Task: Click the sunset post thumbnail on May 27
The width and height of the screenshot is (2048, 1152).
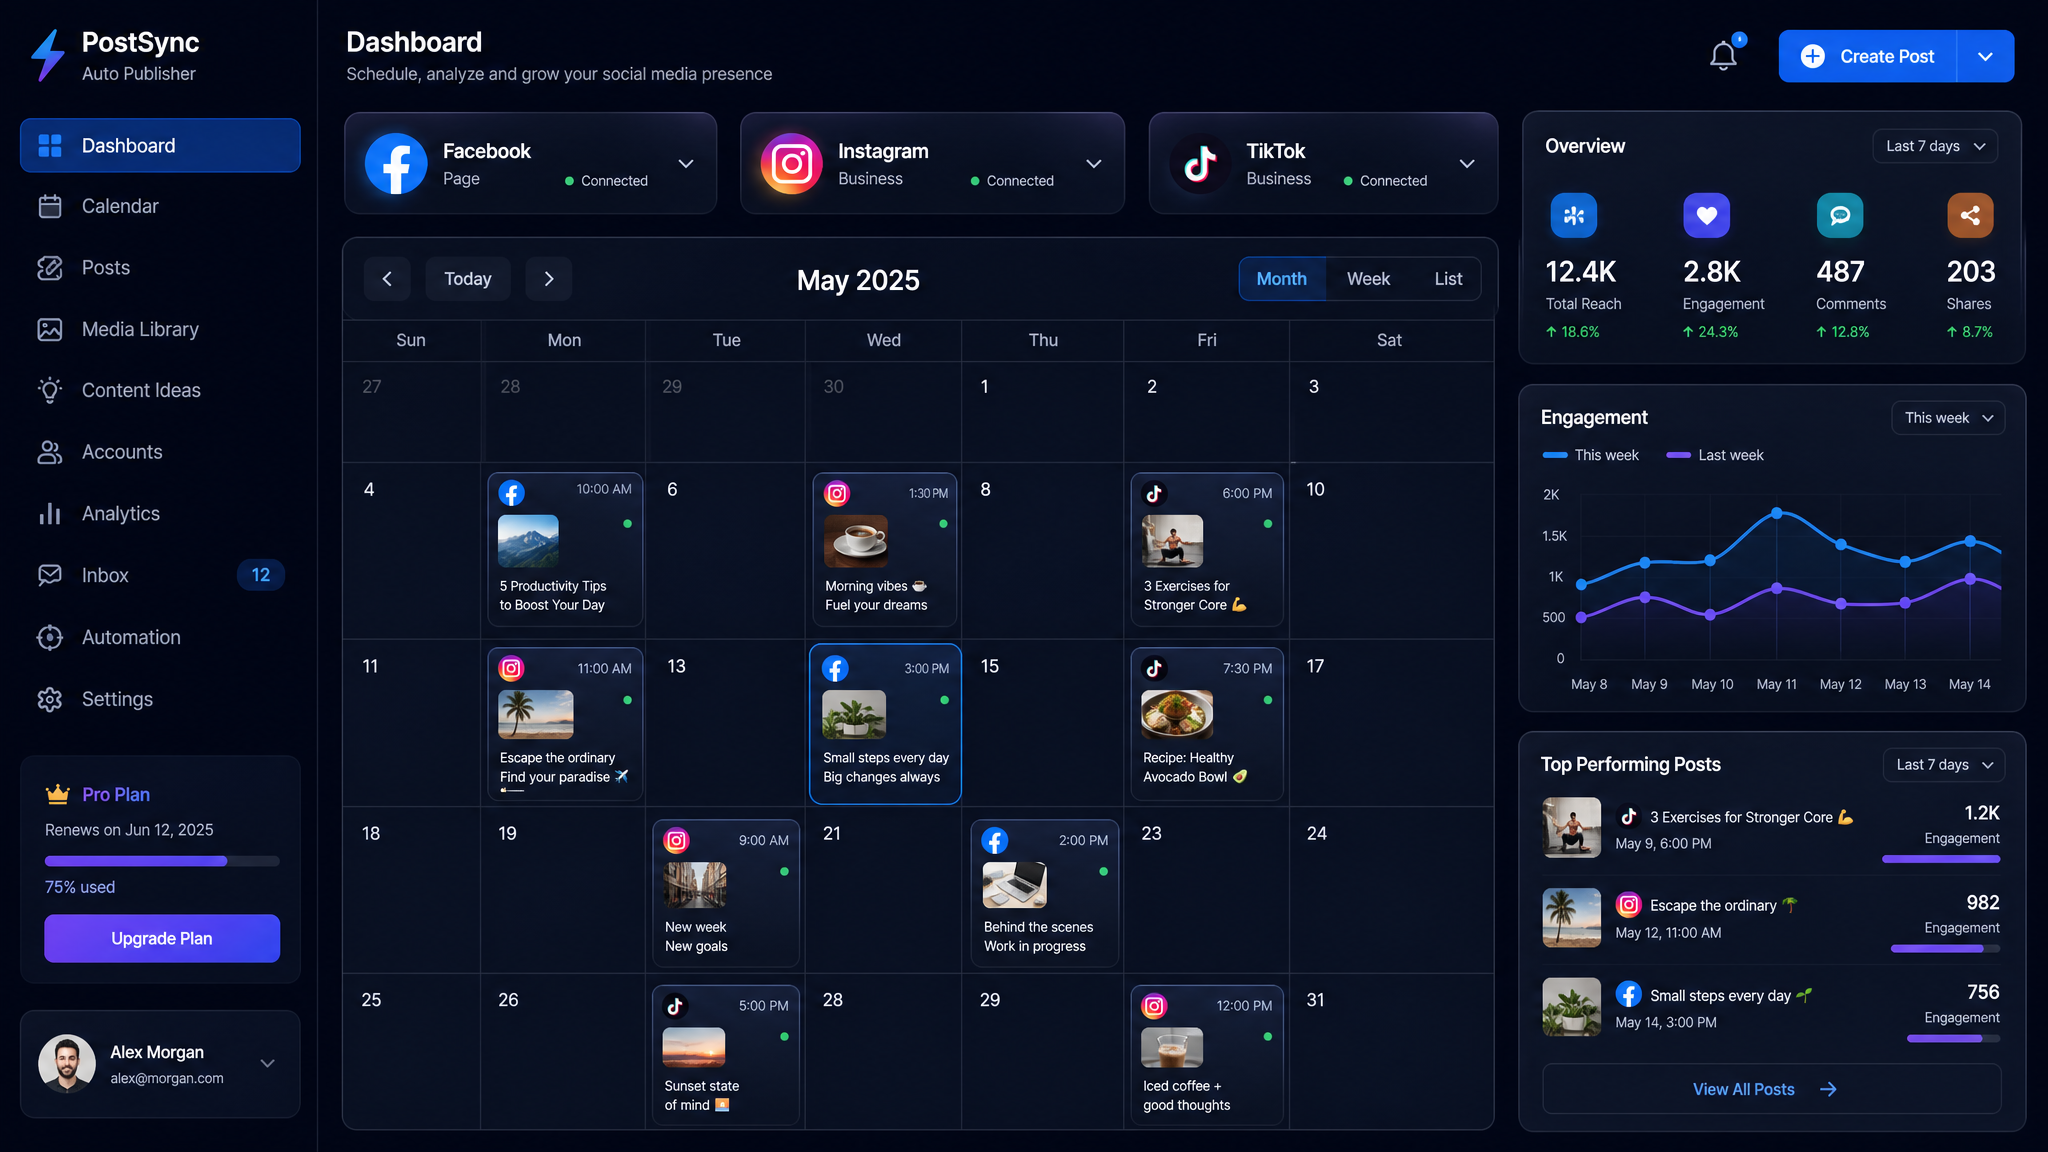Action: point(694,1047)
